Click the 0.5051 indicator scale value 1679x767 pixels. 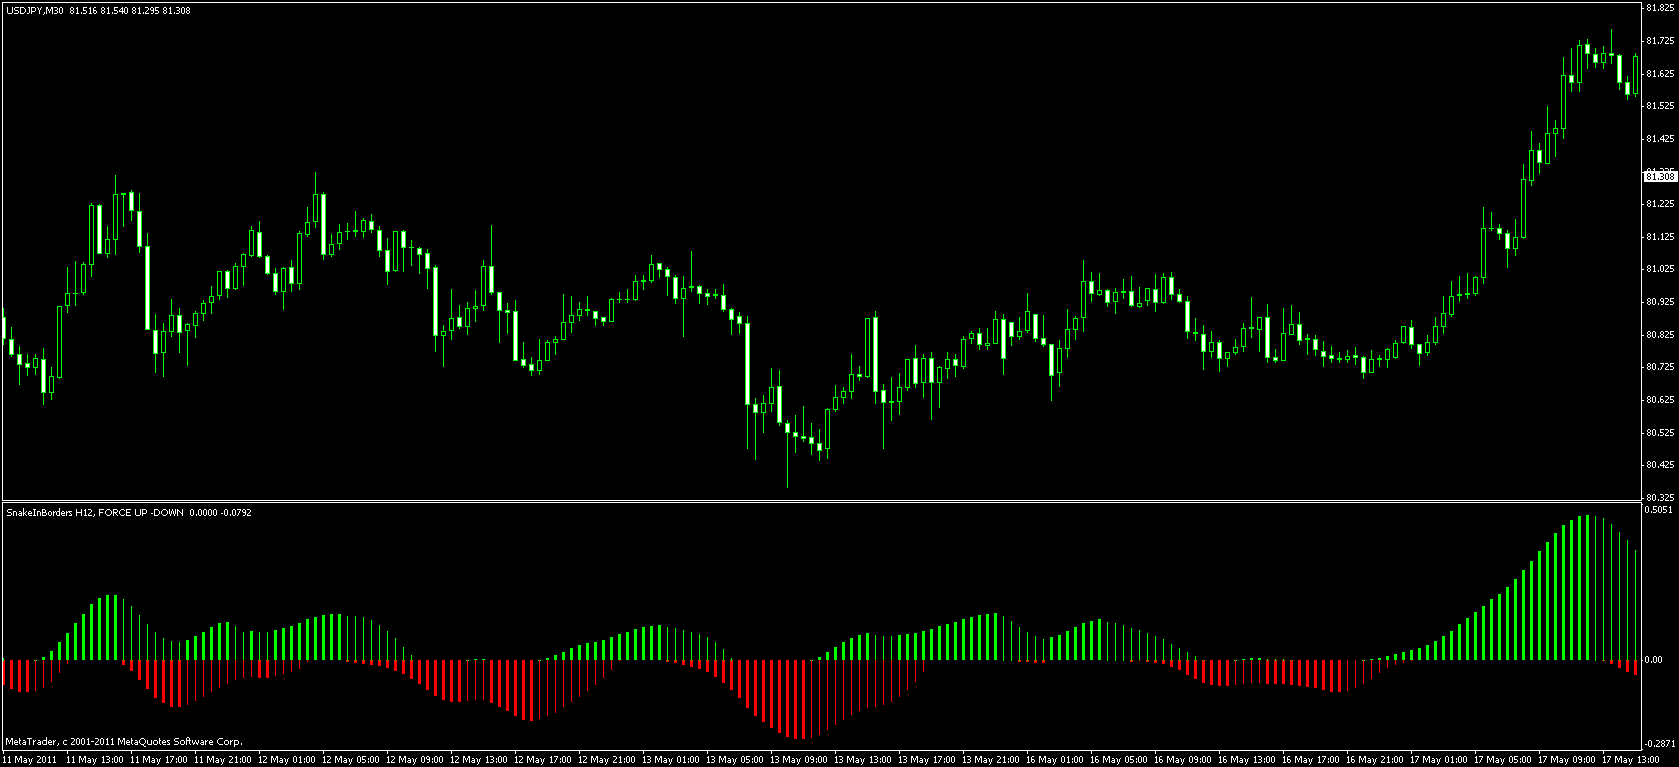(1660, 510)
